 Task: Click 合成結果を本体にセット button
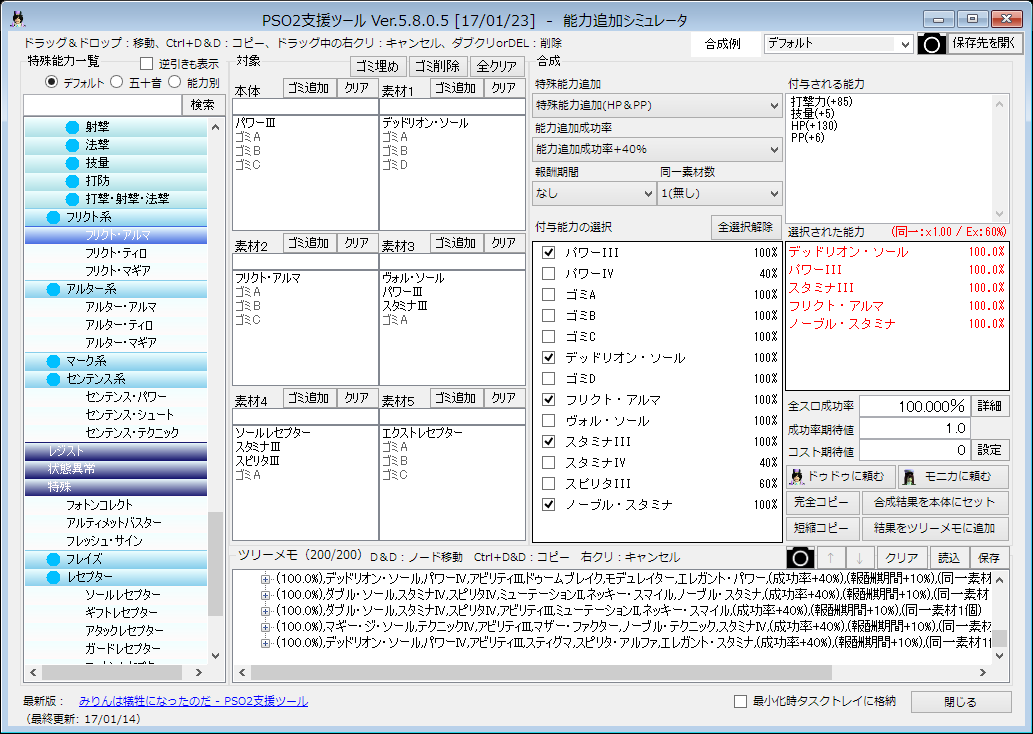click(x=935, y=502)
